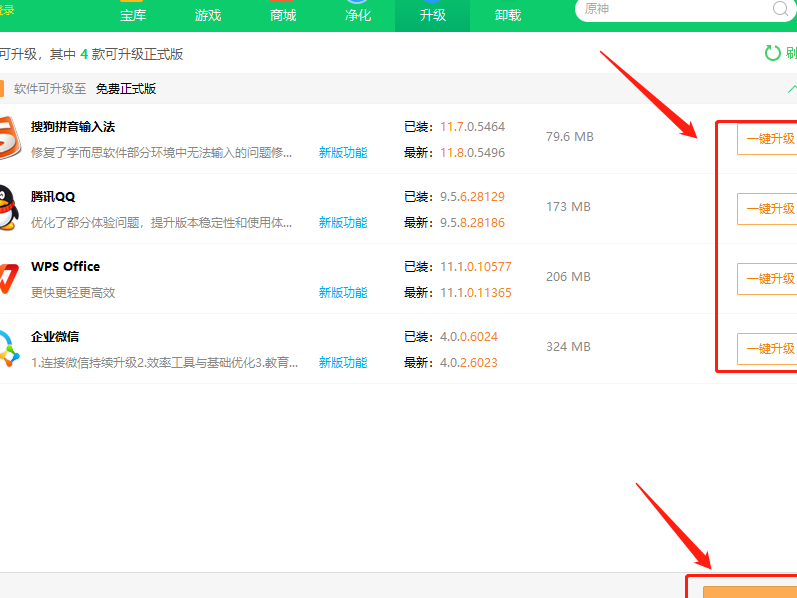Click 一键升级 for 腾讯QQ
The width and height of the screenshot is (797, 598).
(768, 208)
